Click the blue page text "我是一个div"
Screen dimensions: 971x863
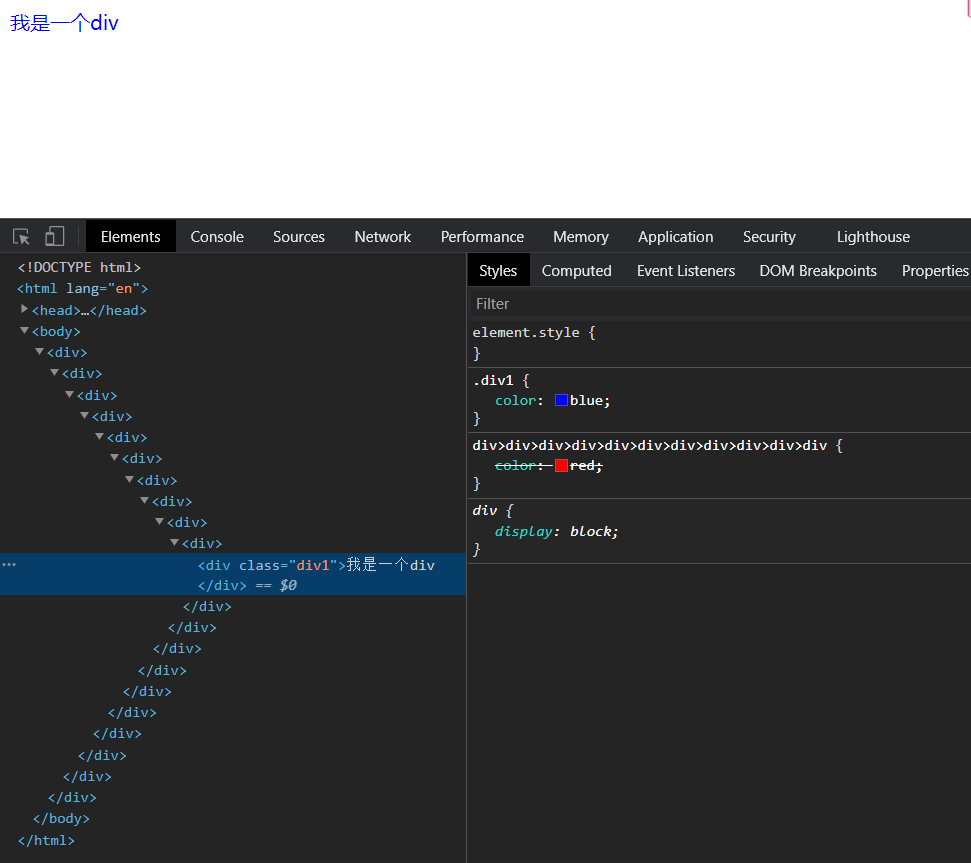click(64, 23)
